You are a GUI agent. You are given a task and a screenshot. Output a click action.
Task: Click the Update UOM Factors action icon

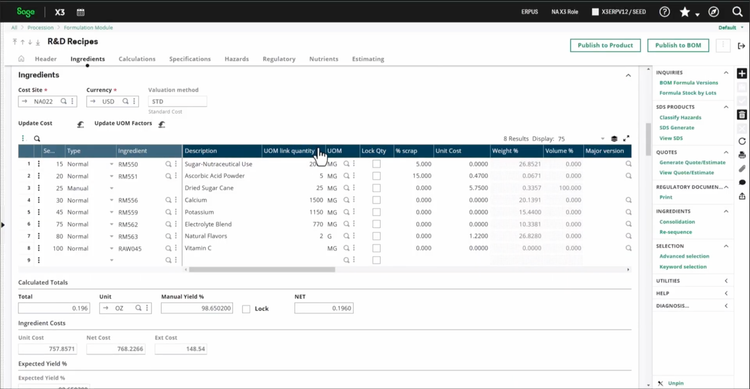[162, 124]
